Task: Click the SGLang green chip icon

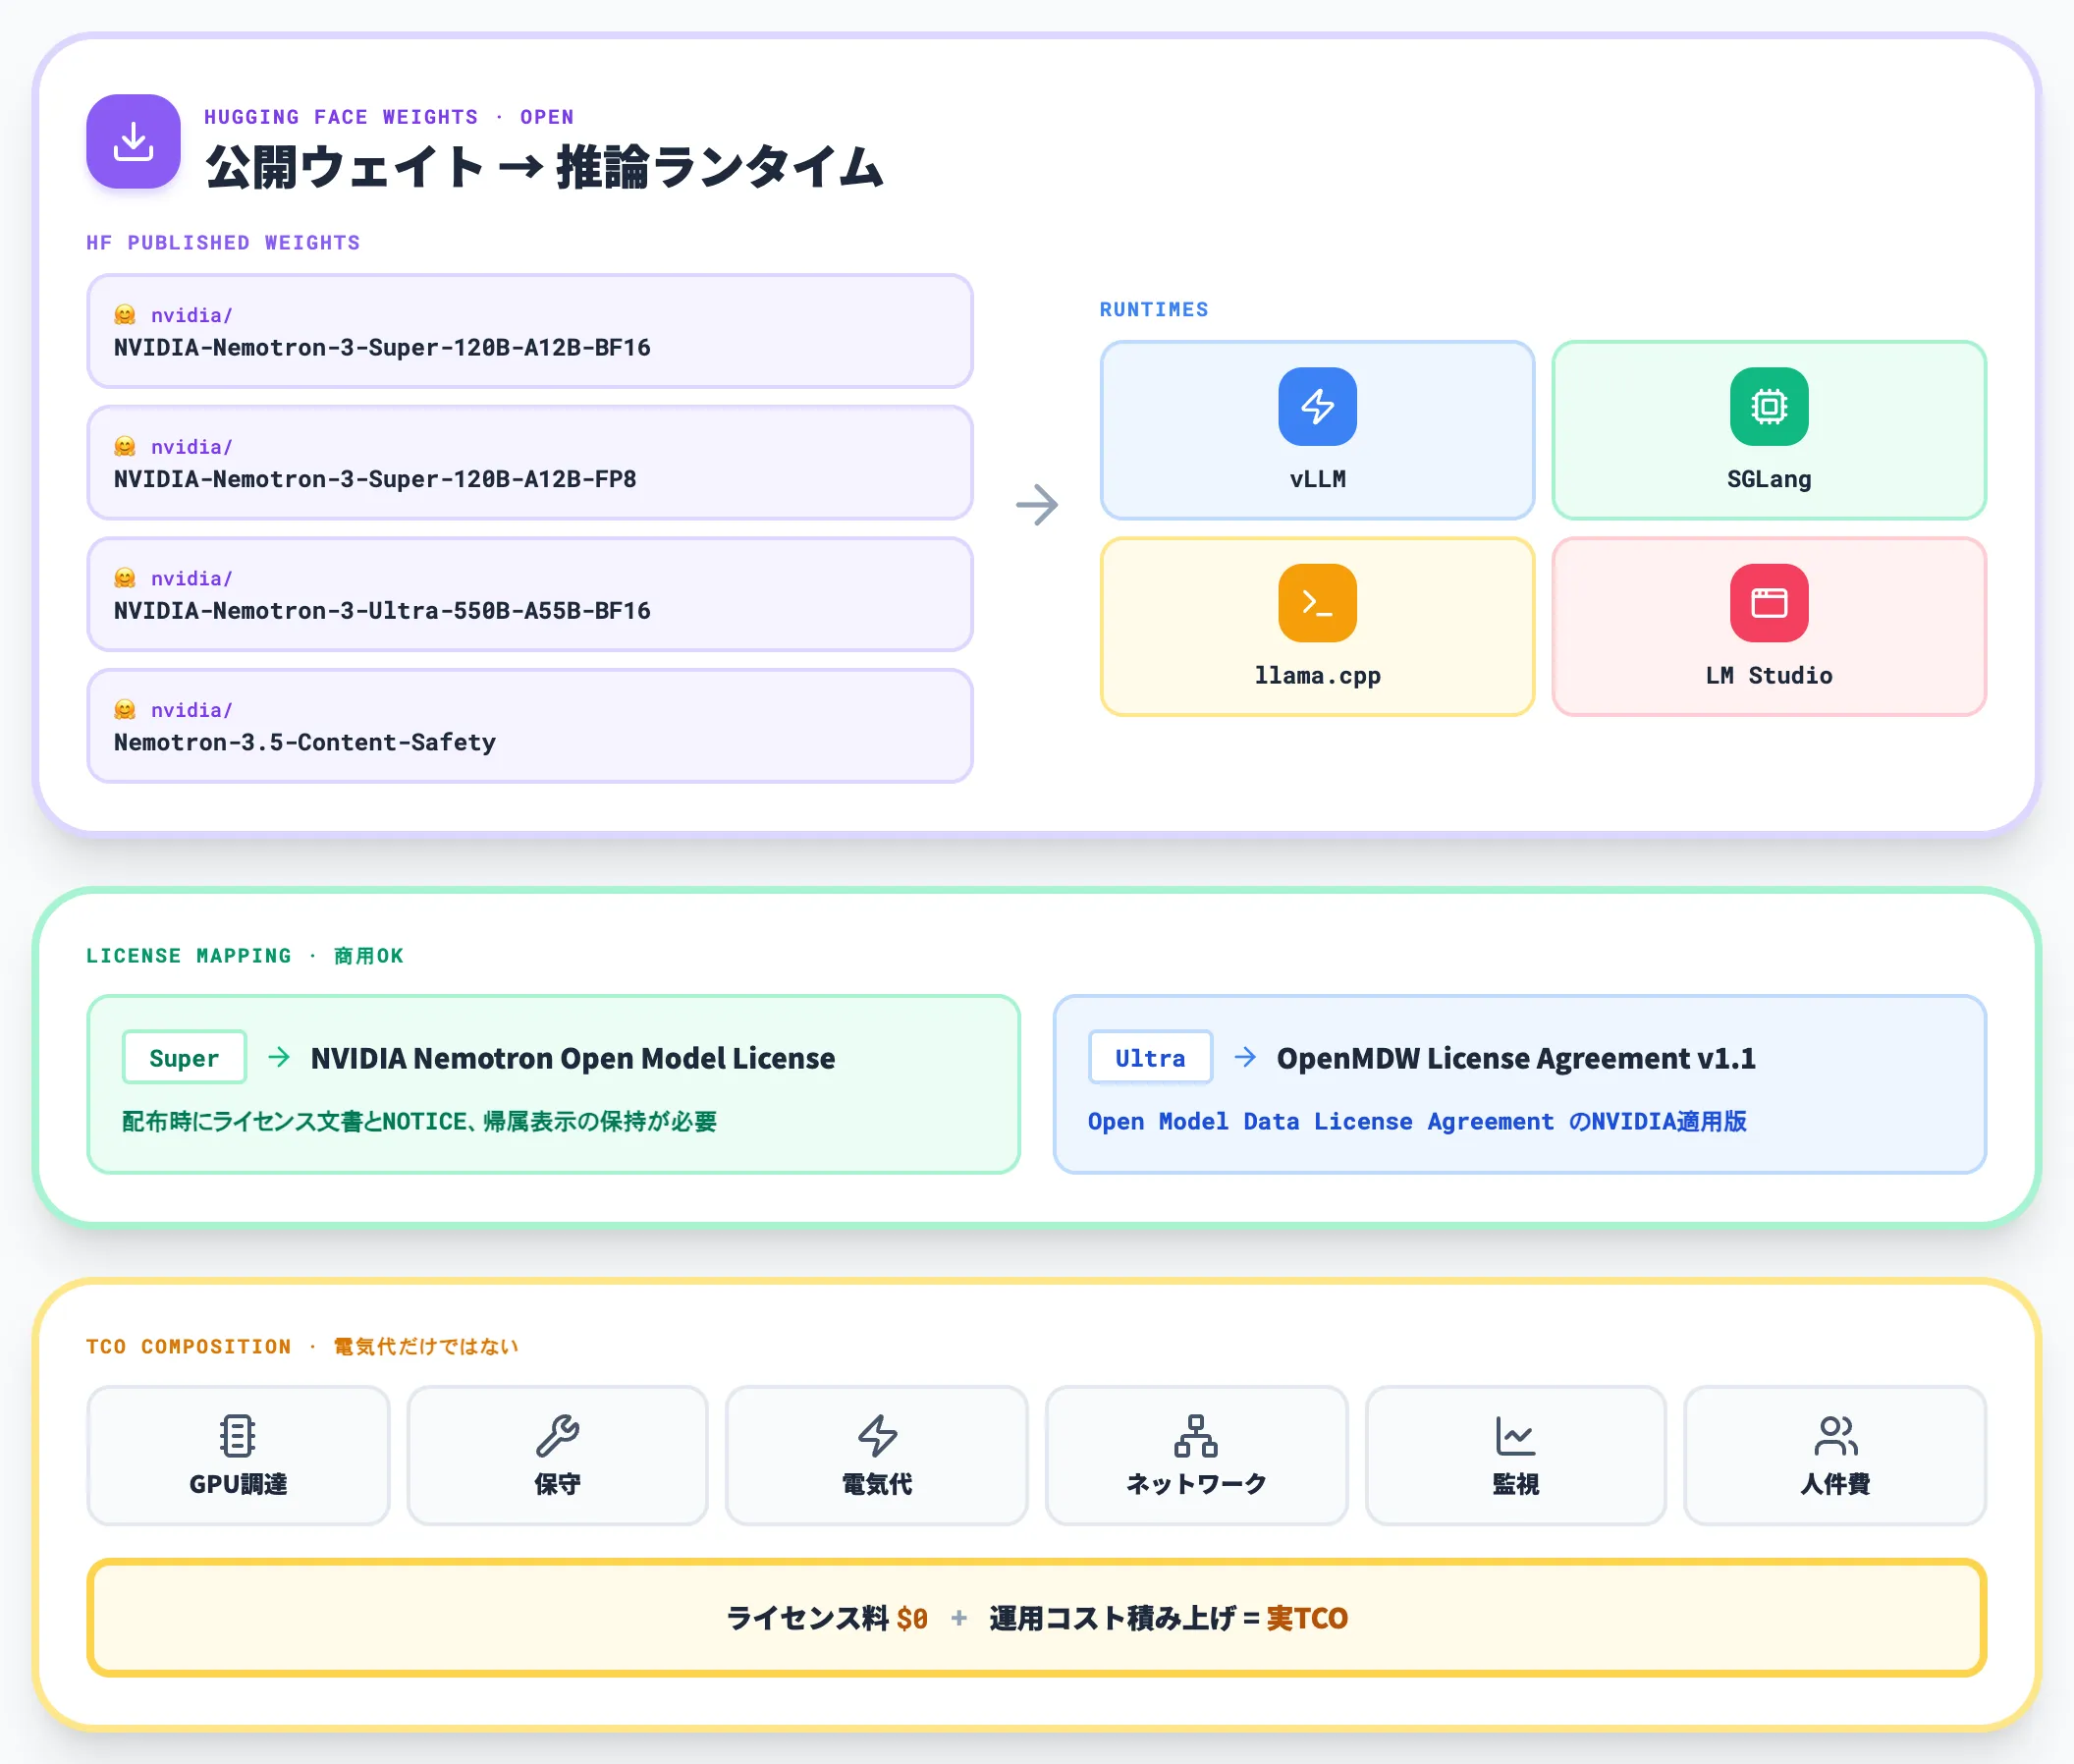Action: click(1768, 406)
